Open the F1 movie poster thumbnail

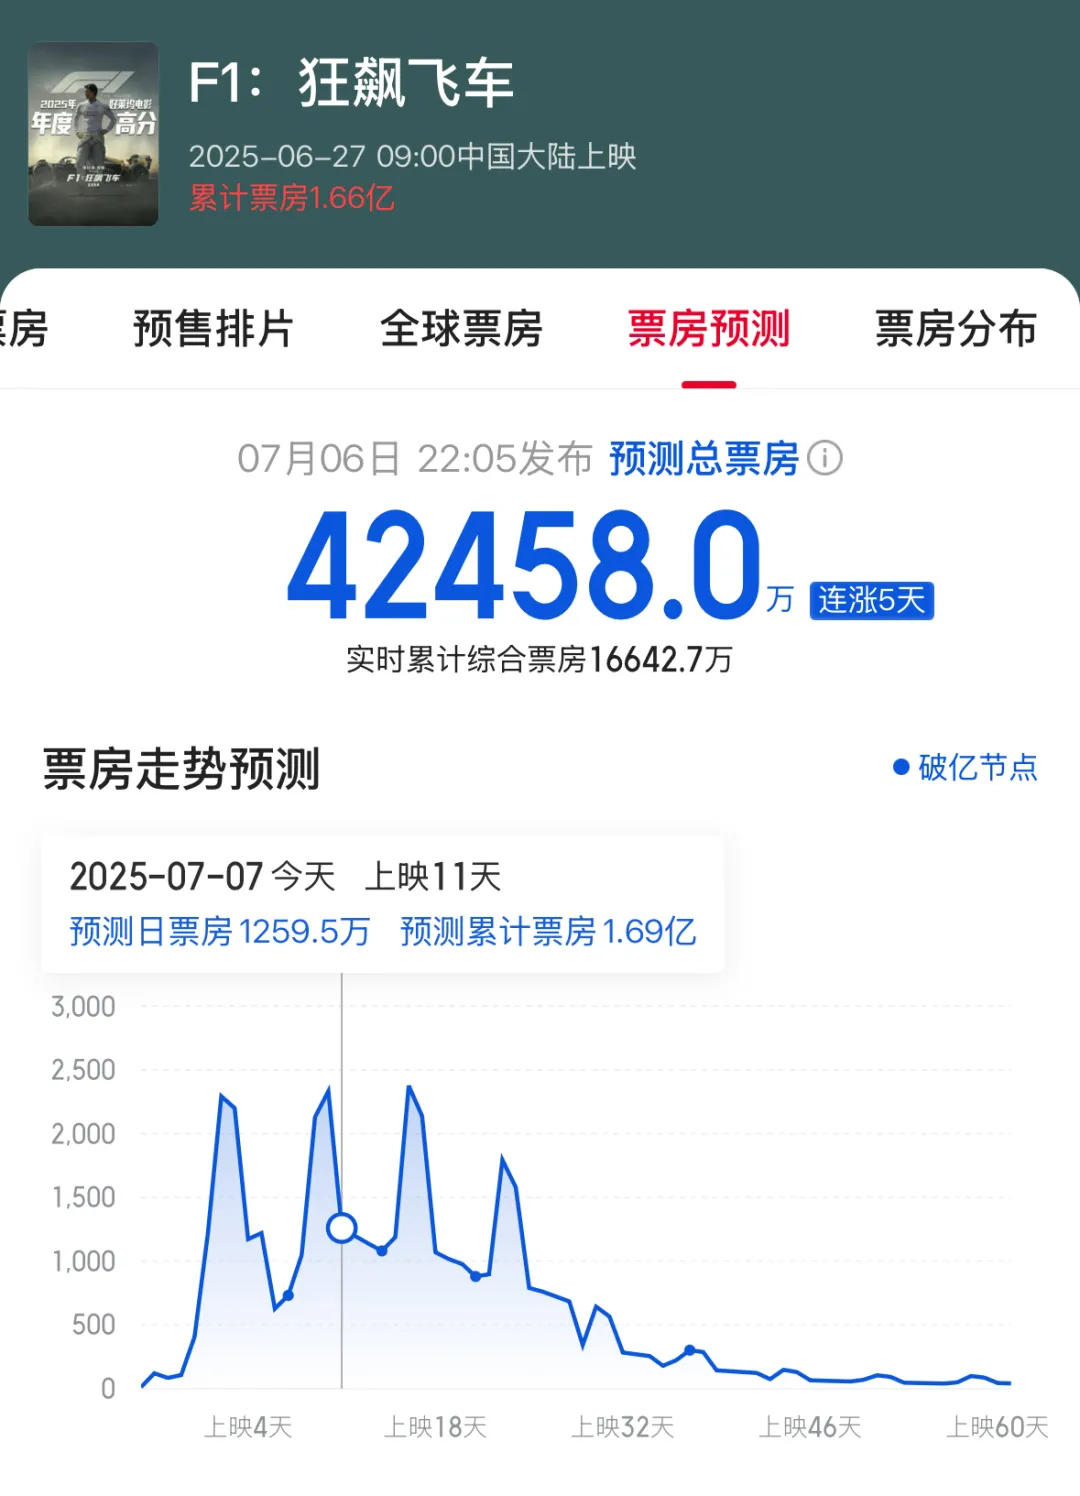click(93, 133)
